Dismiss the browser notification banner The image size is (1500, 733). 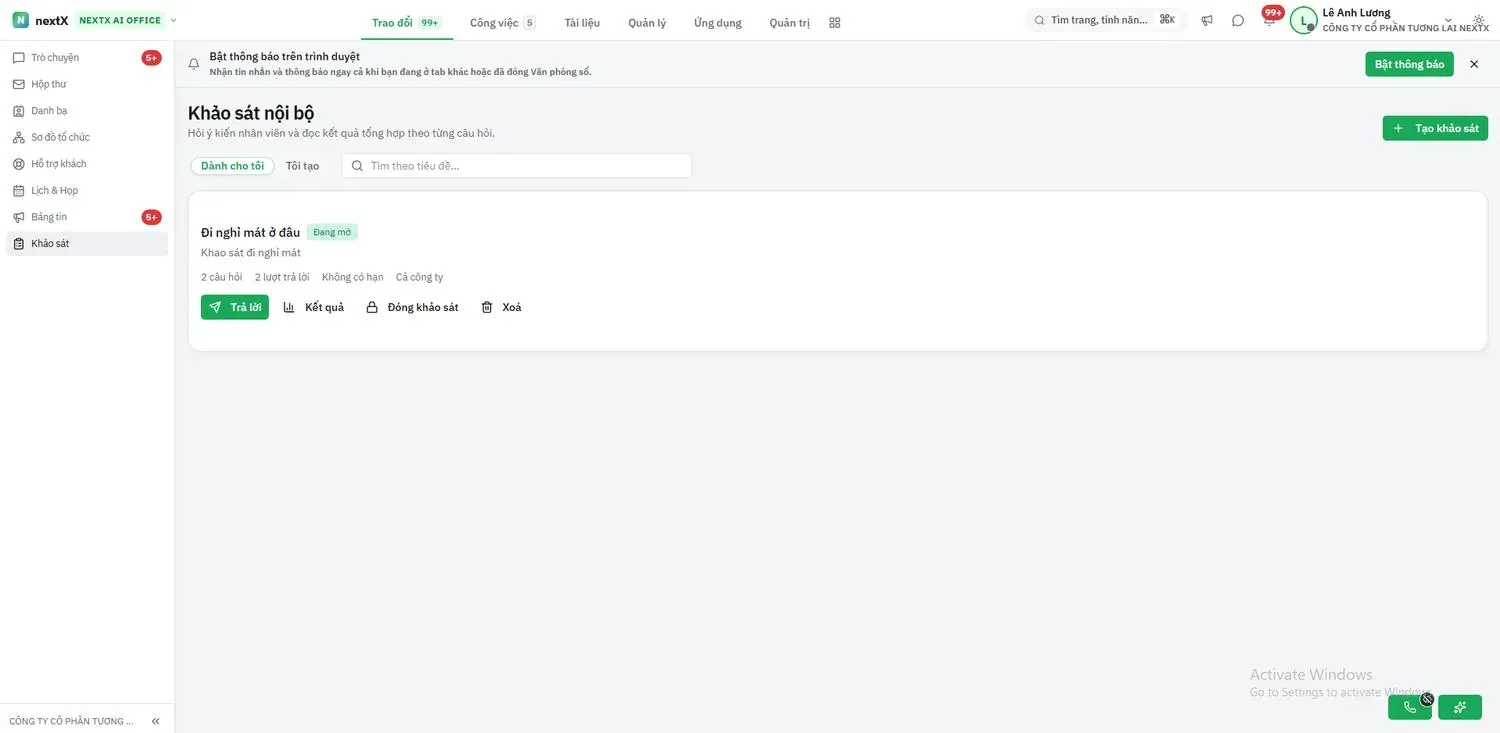tap(1474, 64)
